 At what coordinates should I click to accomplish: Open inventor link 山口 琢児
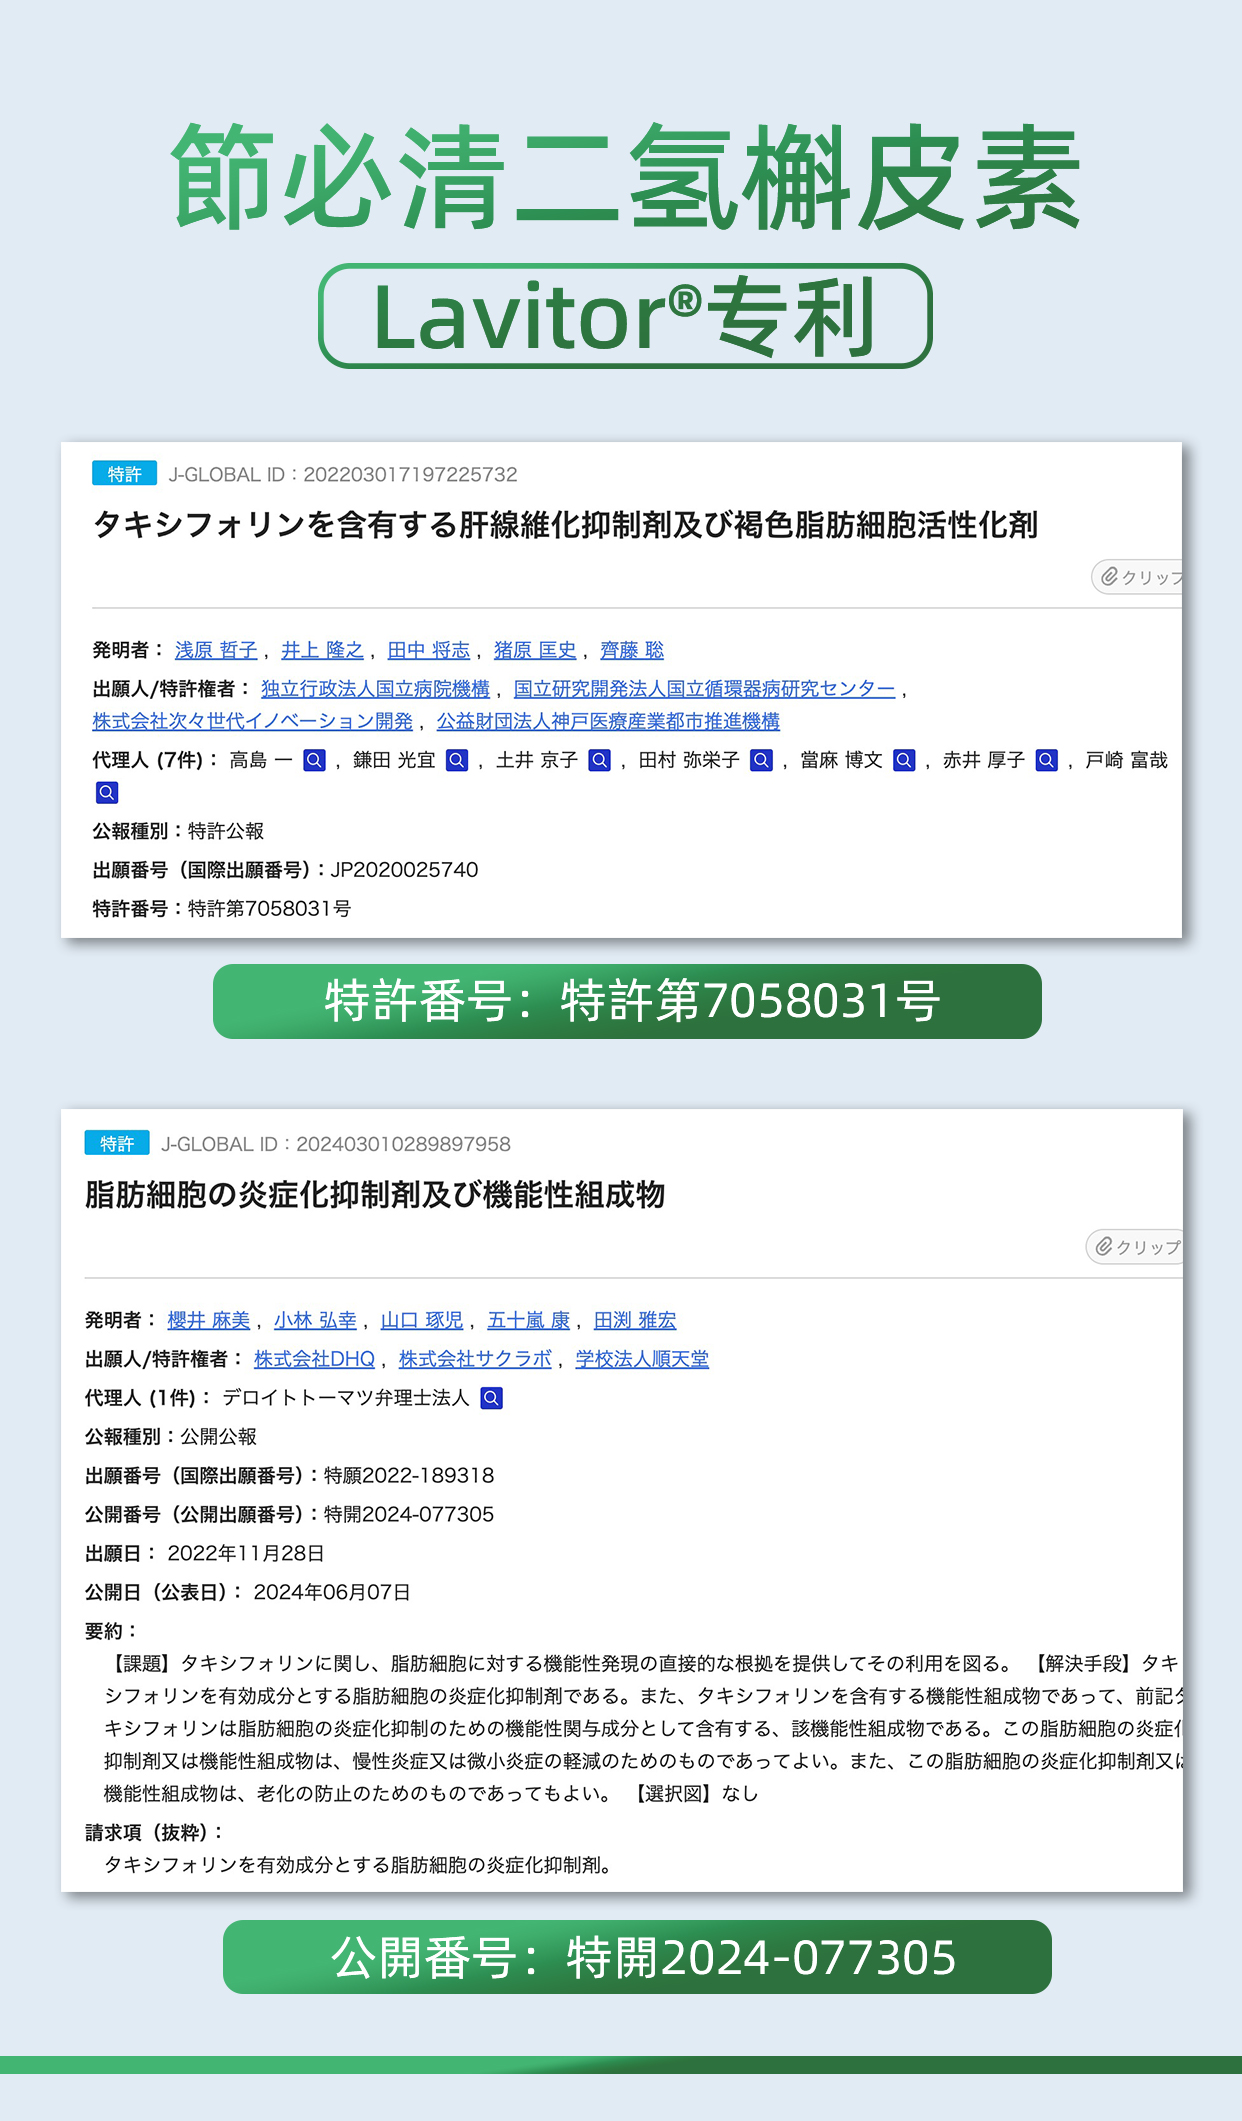pos(422,1320)
